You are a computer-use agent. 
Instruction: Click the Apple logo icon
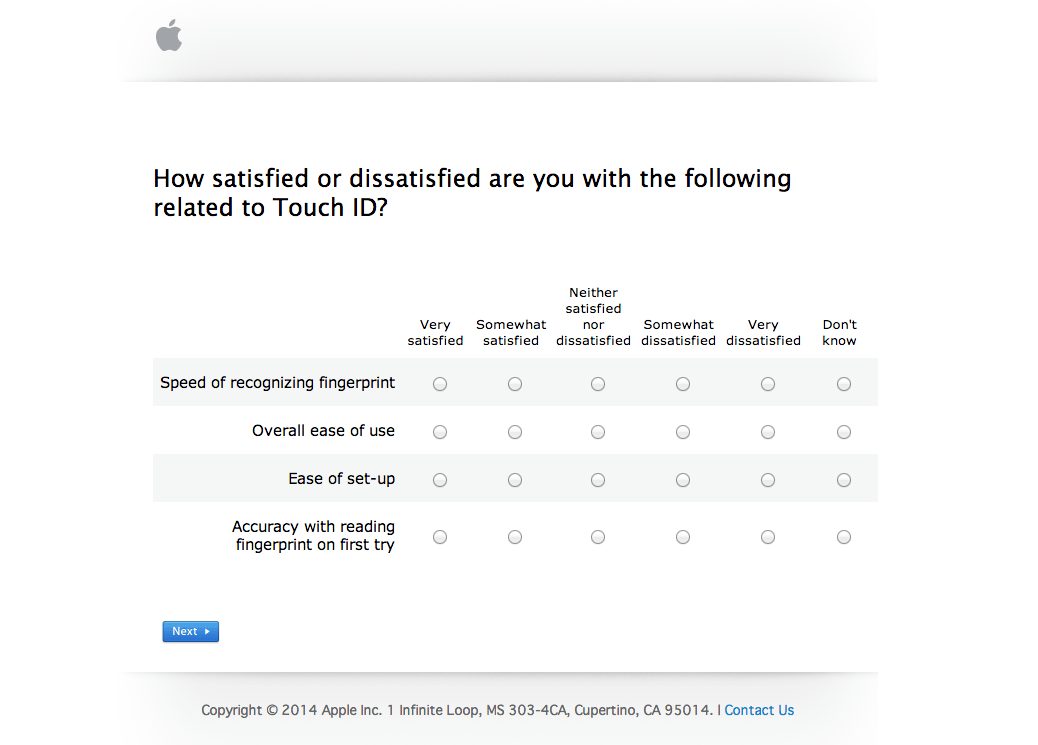coord(169,36)
